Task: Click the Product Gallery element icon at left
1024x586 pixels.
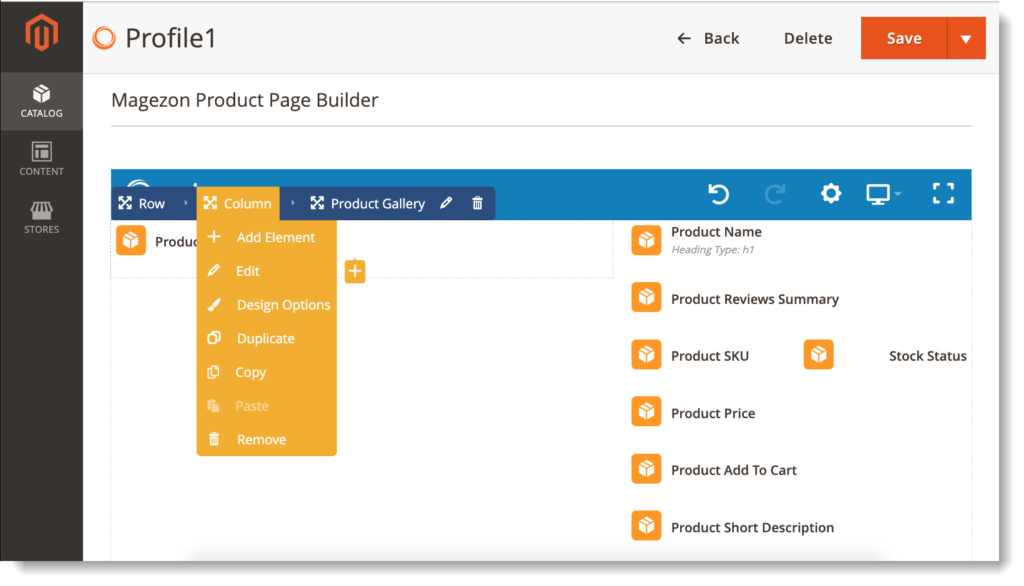Action: click(x=131, y=240)
